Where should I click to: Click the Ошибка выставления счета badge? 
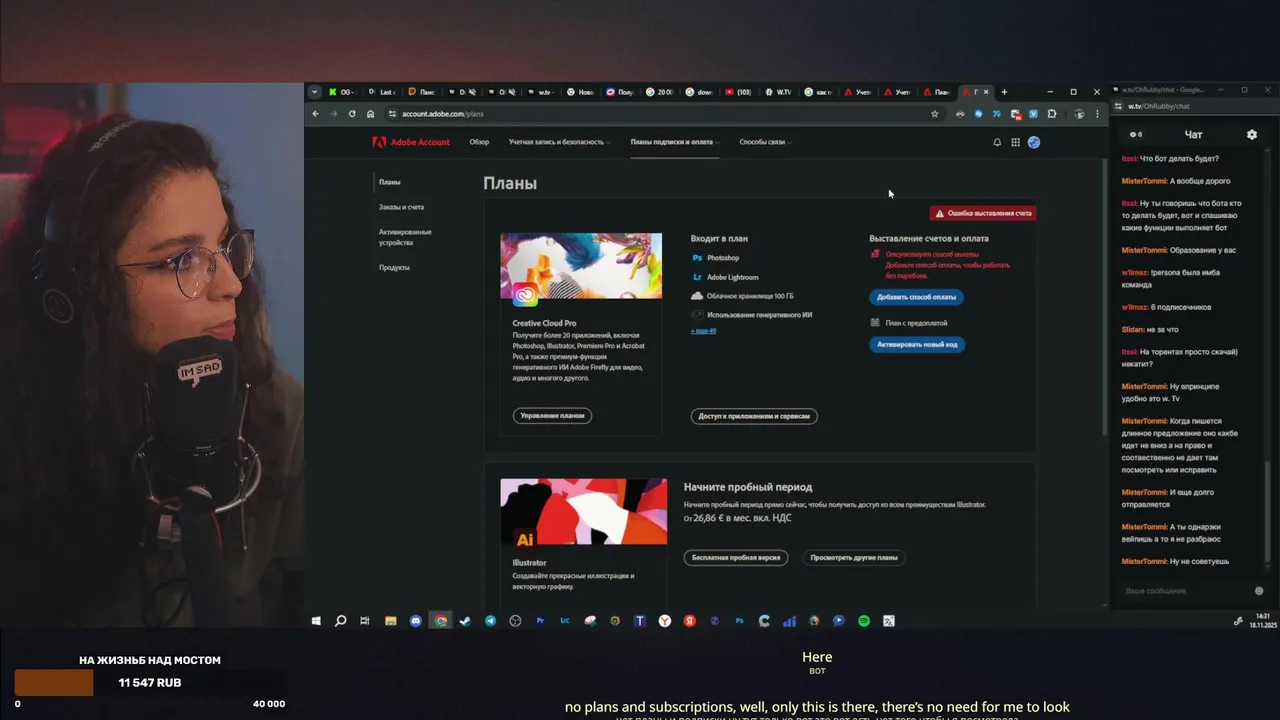983,213
